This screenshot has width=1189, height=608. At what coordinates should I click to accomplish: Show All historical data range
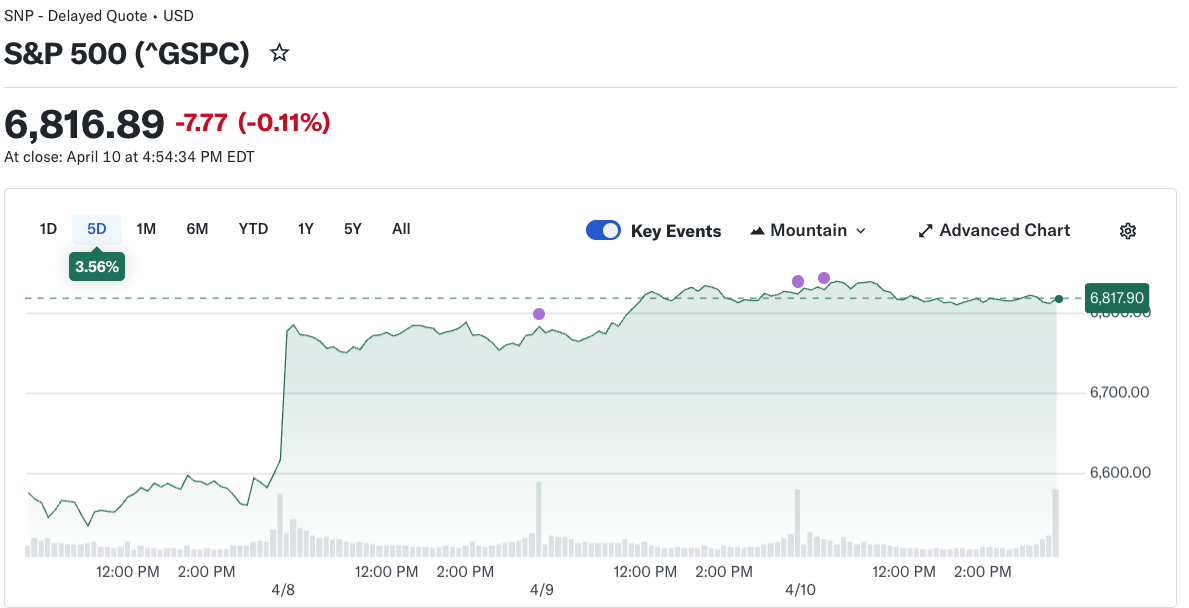401,229
